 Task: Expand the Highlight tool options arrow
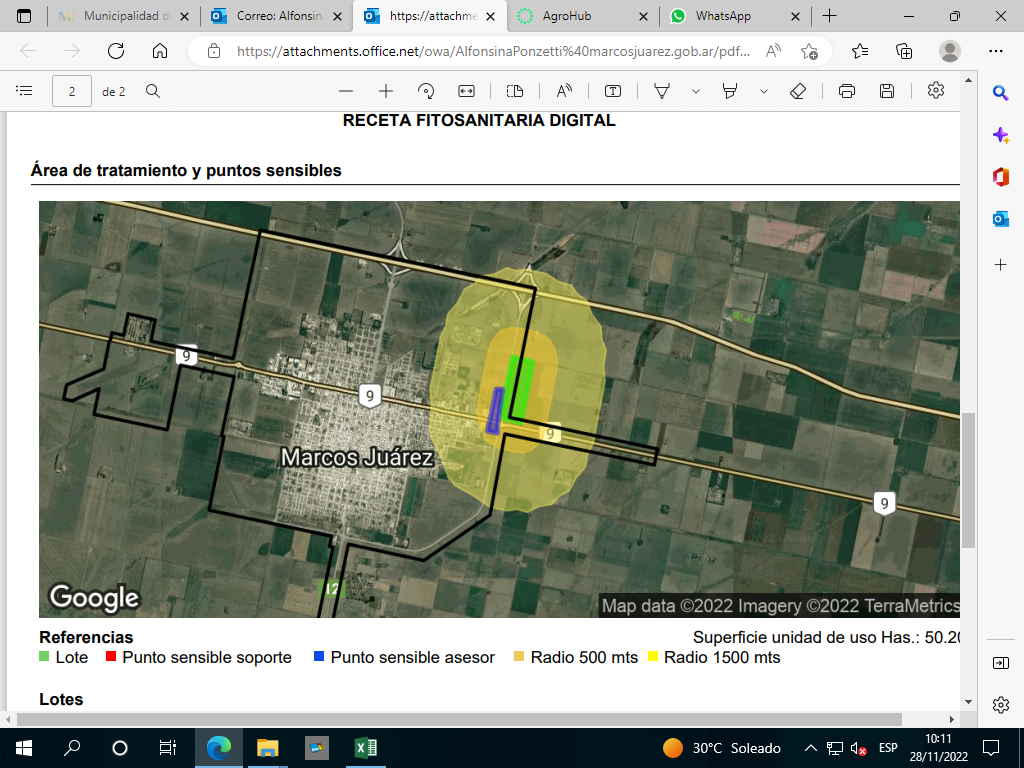(764, 91)
